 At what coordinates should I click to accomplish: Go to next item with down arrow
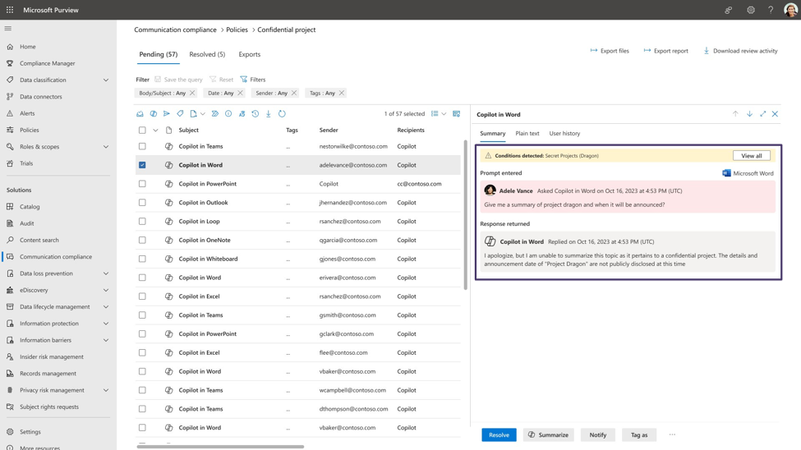click(x=749, y=114)
